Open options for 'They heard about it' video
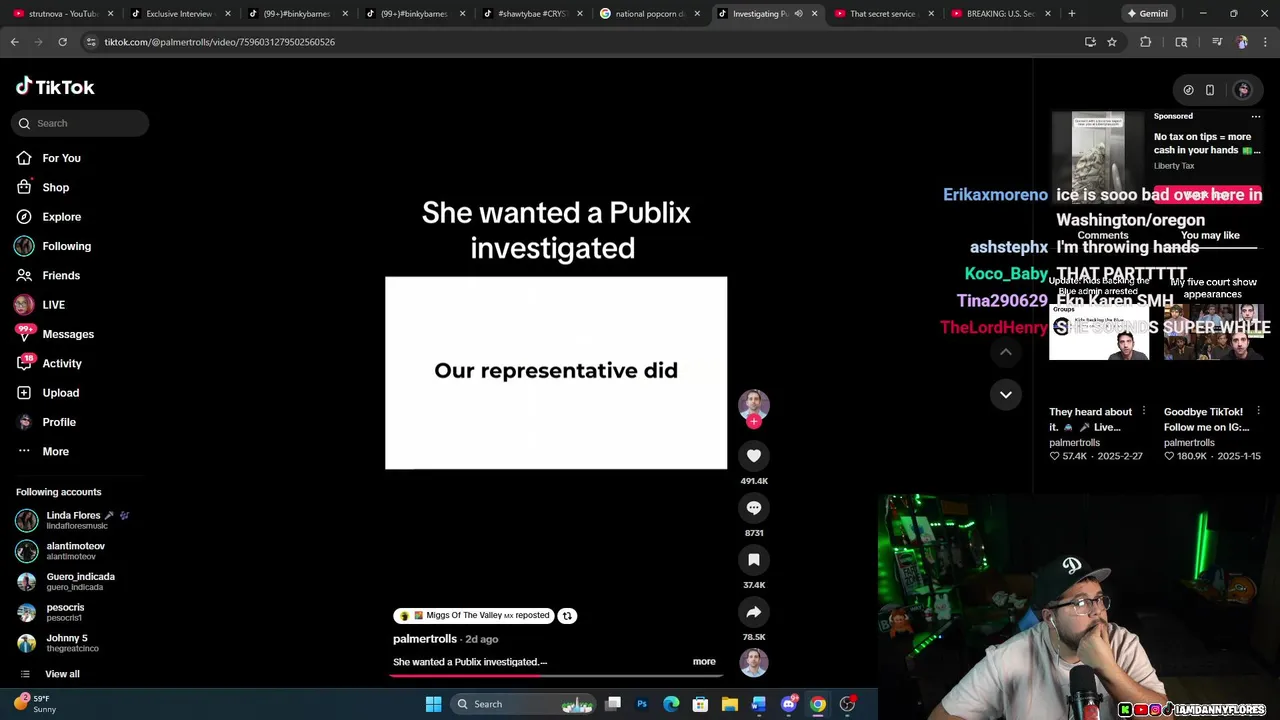 pos(1144,411)
